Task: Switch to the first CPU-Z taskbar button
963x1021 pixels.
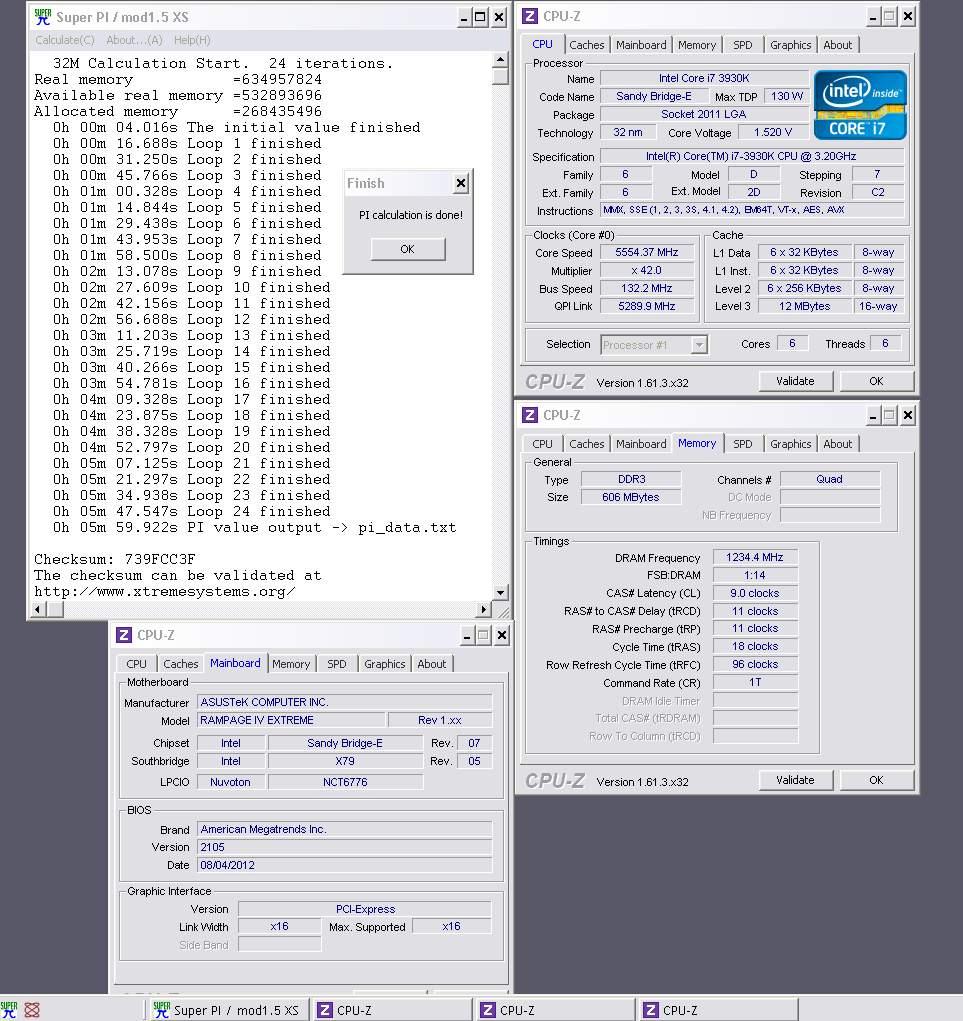Action: tap(391, 1010)
